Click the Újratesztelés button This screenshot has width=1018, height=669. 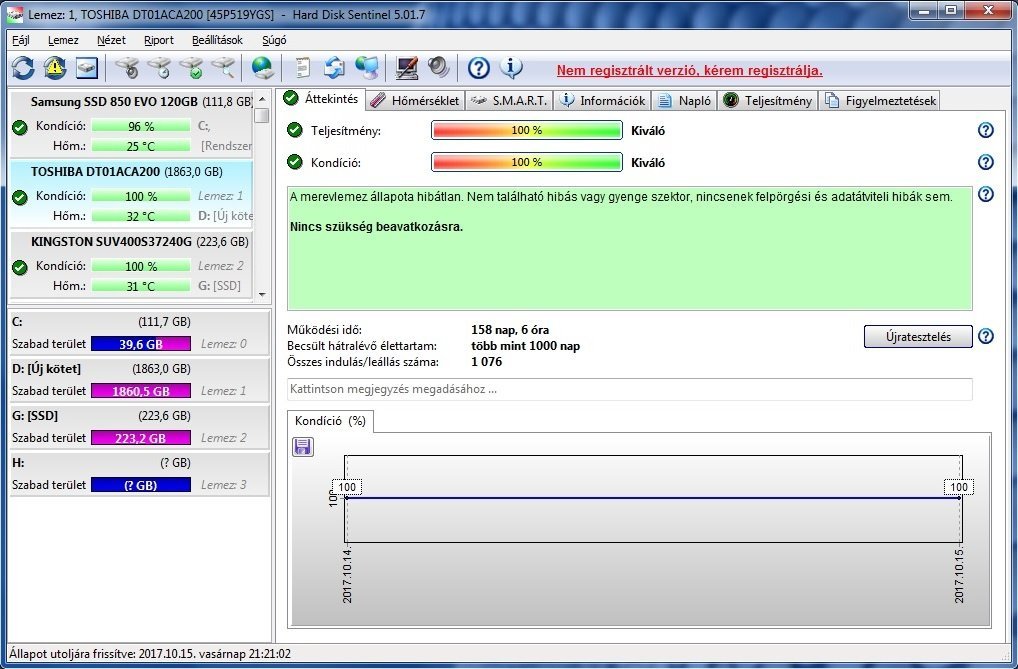pyautogui.click(x=918, y=336)
